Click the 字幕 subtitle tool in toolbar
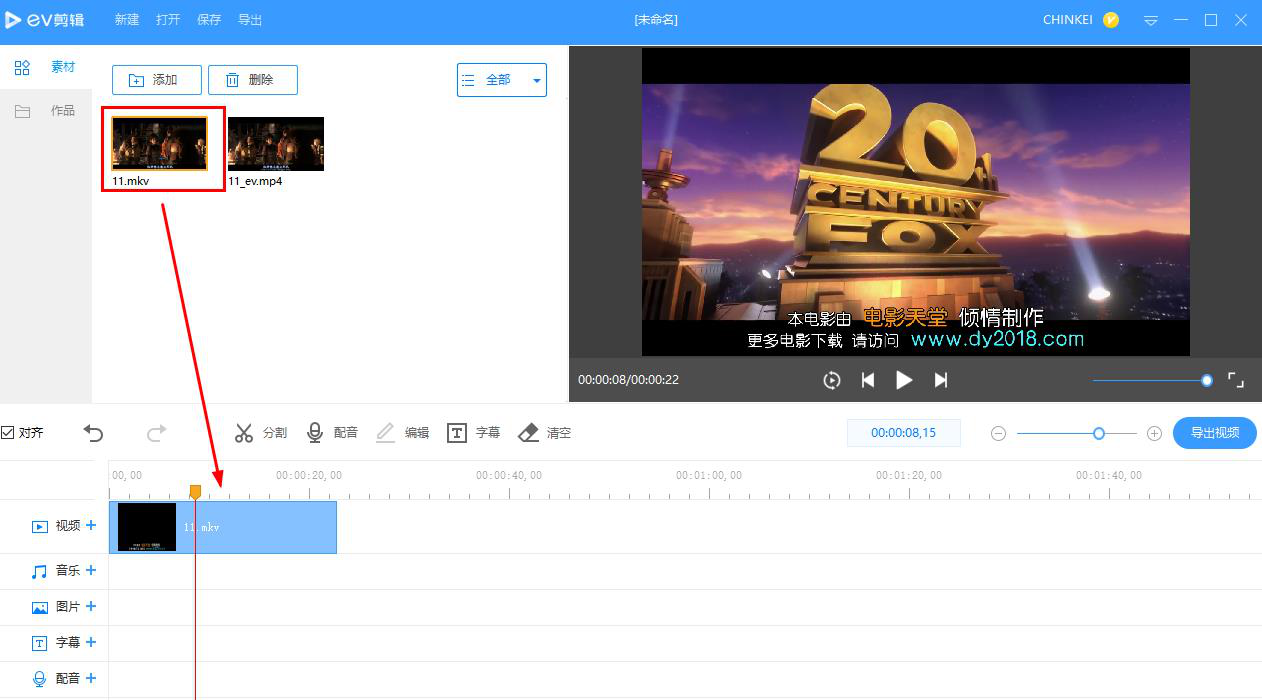Image resolution: width=1262 pixels, height=700 pixels. 474,432
